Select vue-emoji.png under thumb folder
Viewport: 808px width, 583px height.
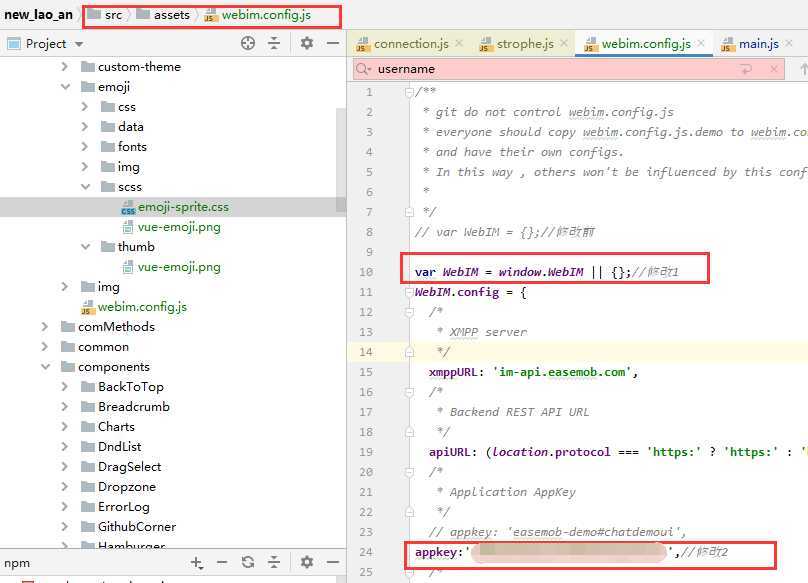179,267
